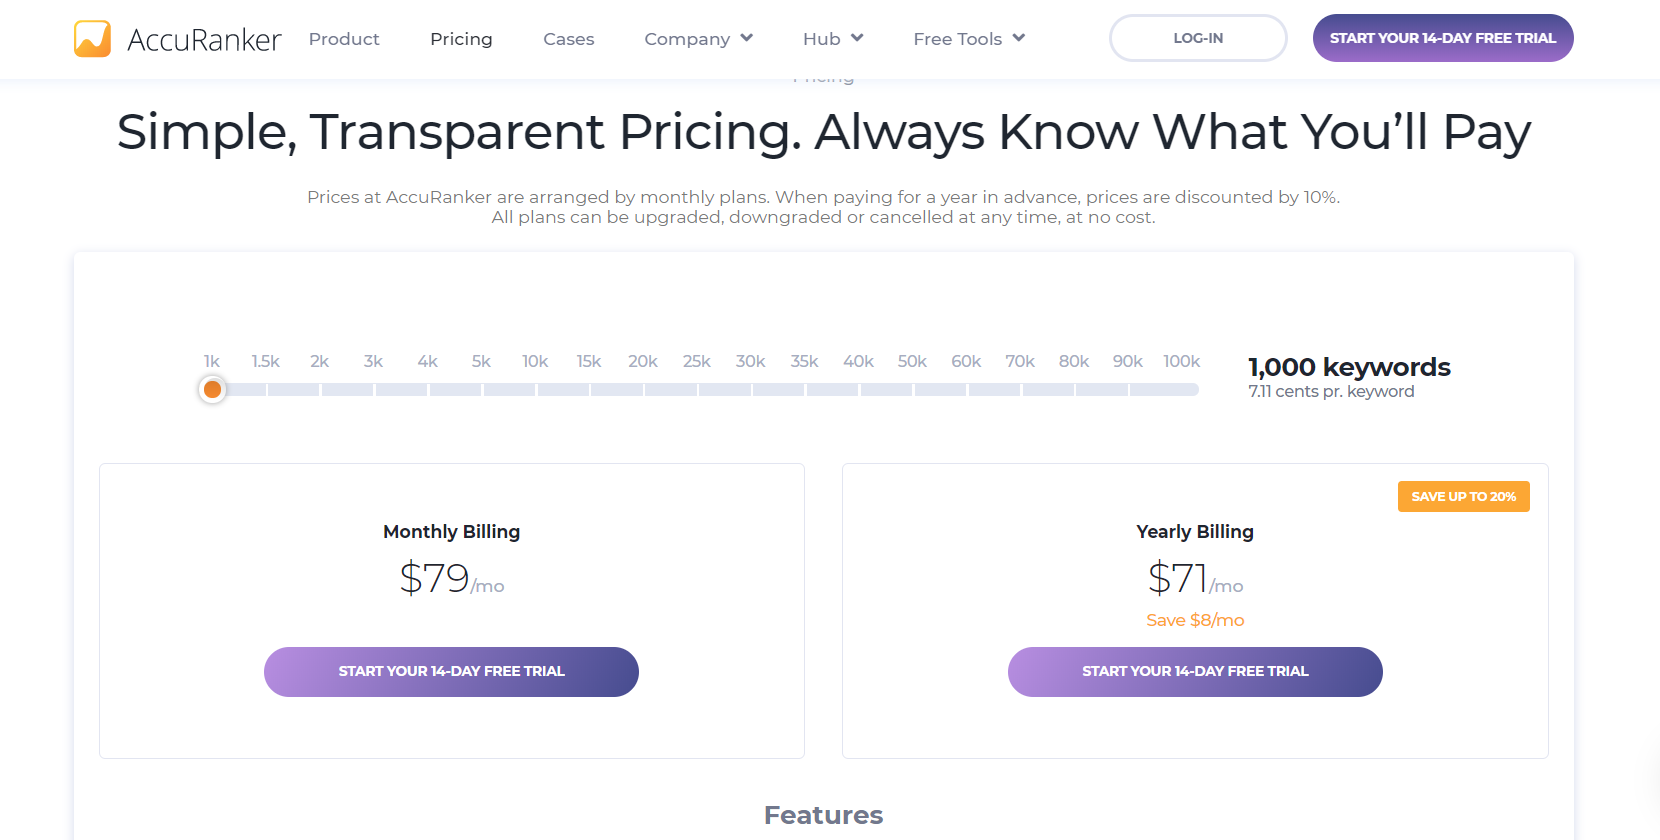Click the AccuRanker orange logo icon

point(92,39)
